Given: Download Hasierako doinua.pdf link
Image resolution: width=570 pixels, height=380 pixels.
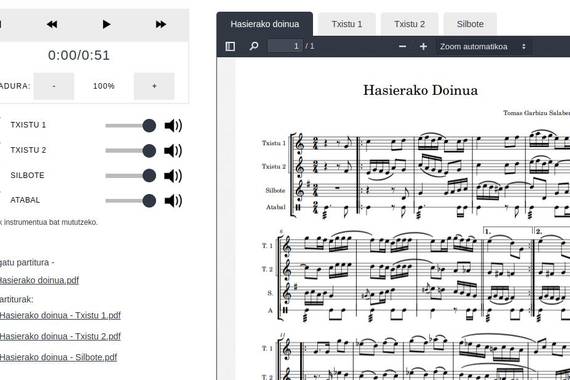Looking at the screenshot, I should point(39,280).
